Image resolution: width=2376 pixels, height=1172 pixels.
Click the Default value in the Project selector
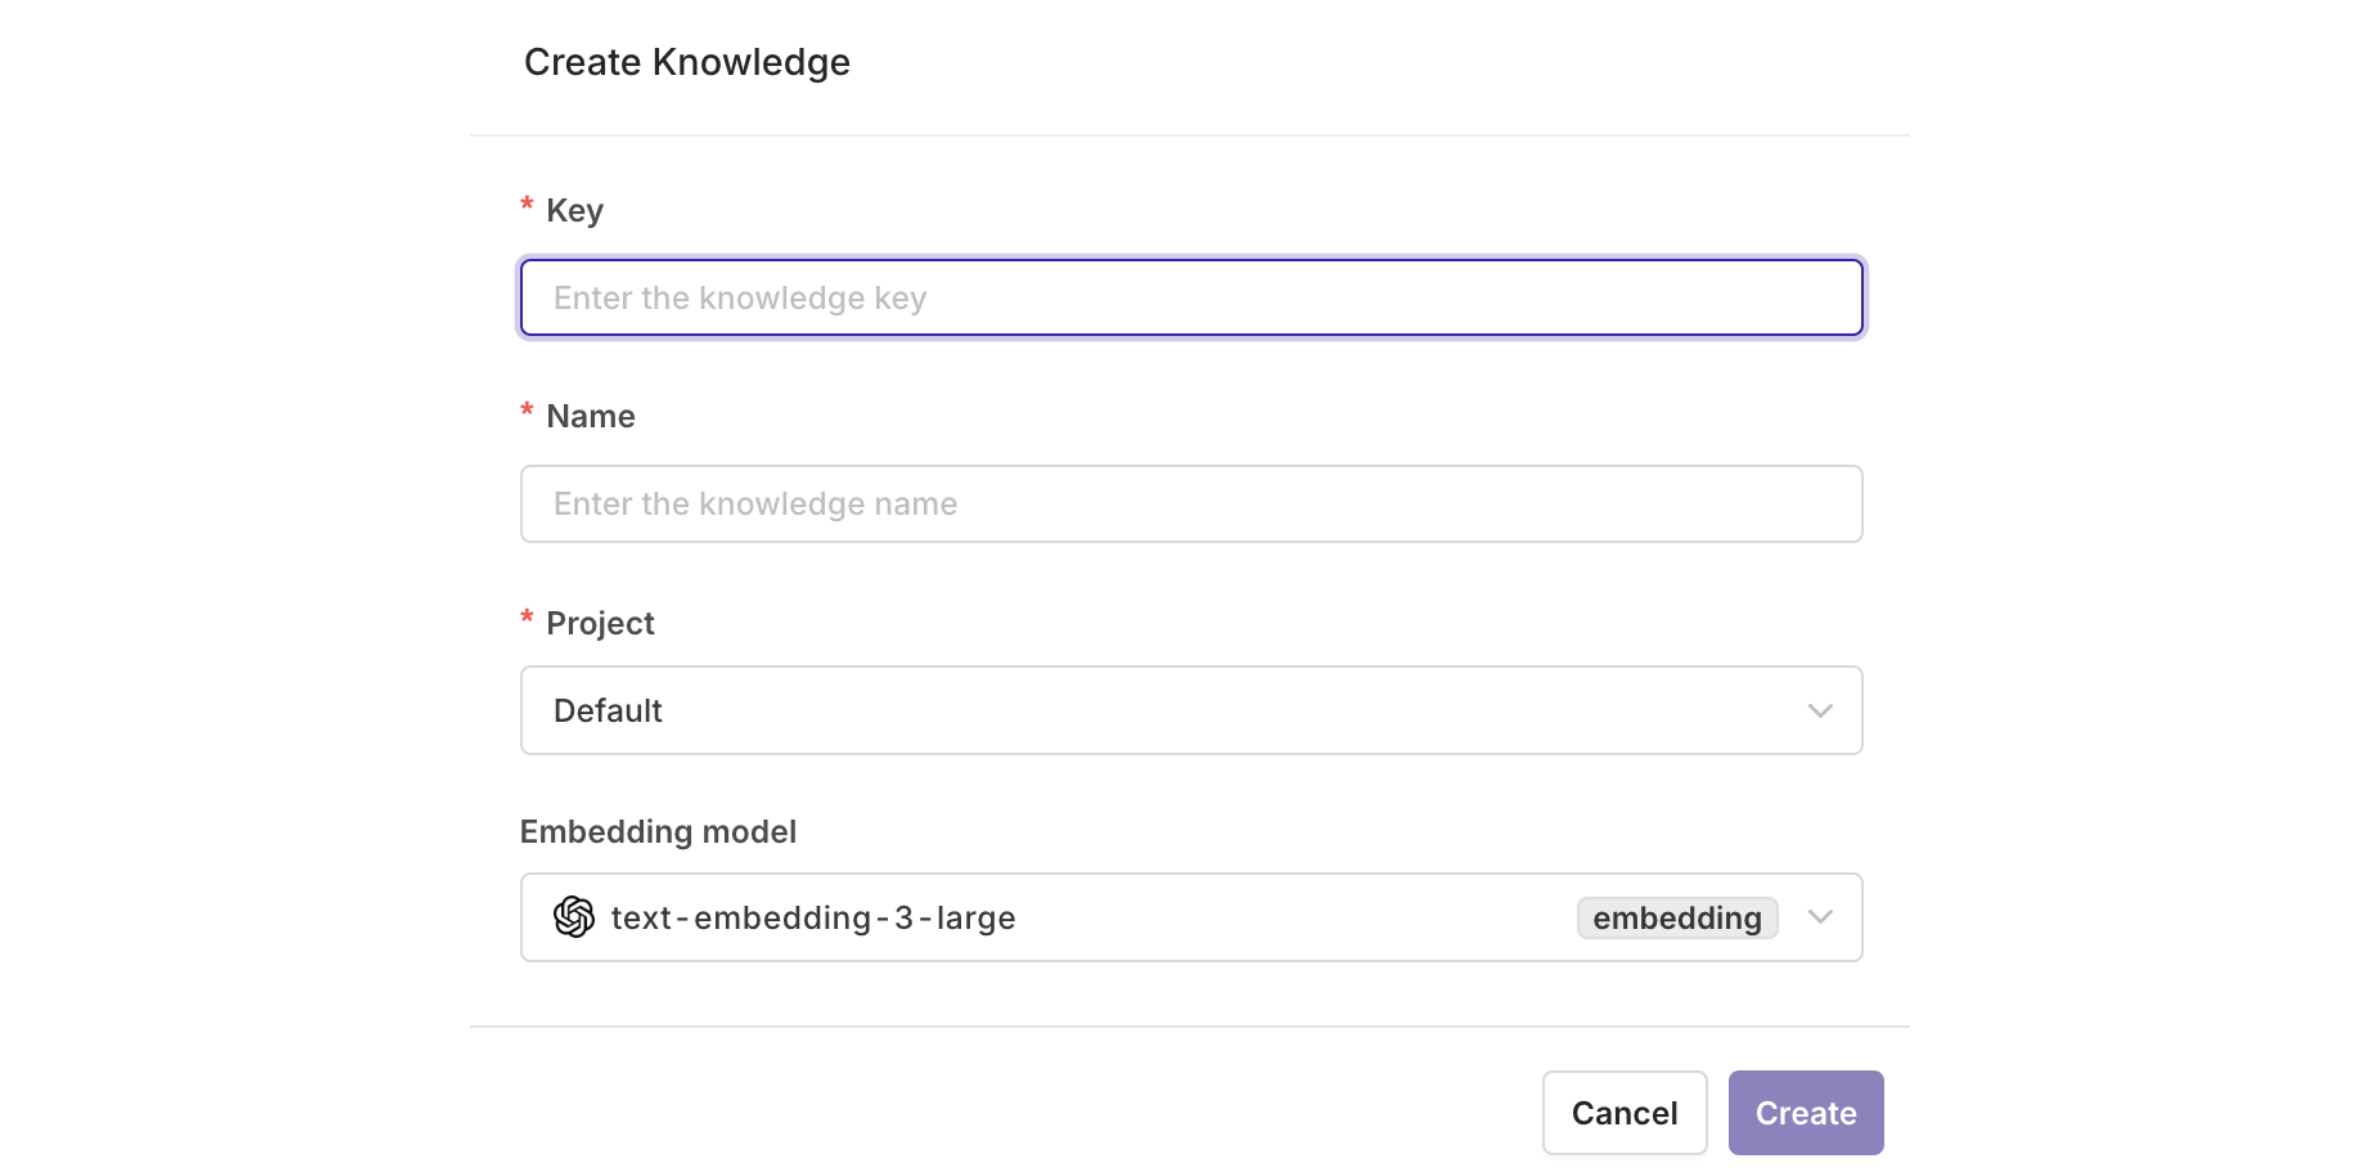click(608, 710)
